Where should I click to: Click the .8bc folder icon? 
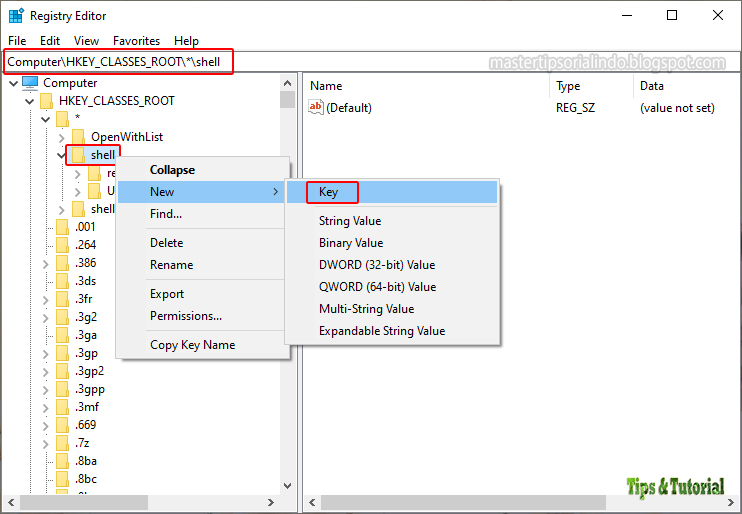coord(62,479)
